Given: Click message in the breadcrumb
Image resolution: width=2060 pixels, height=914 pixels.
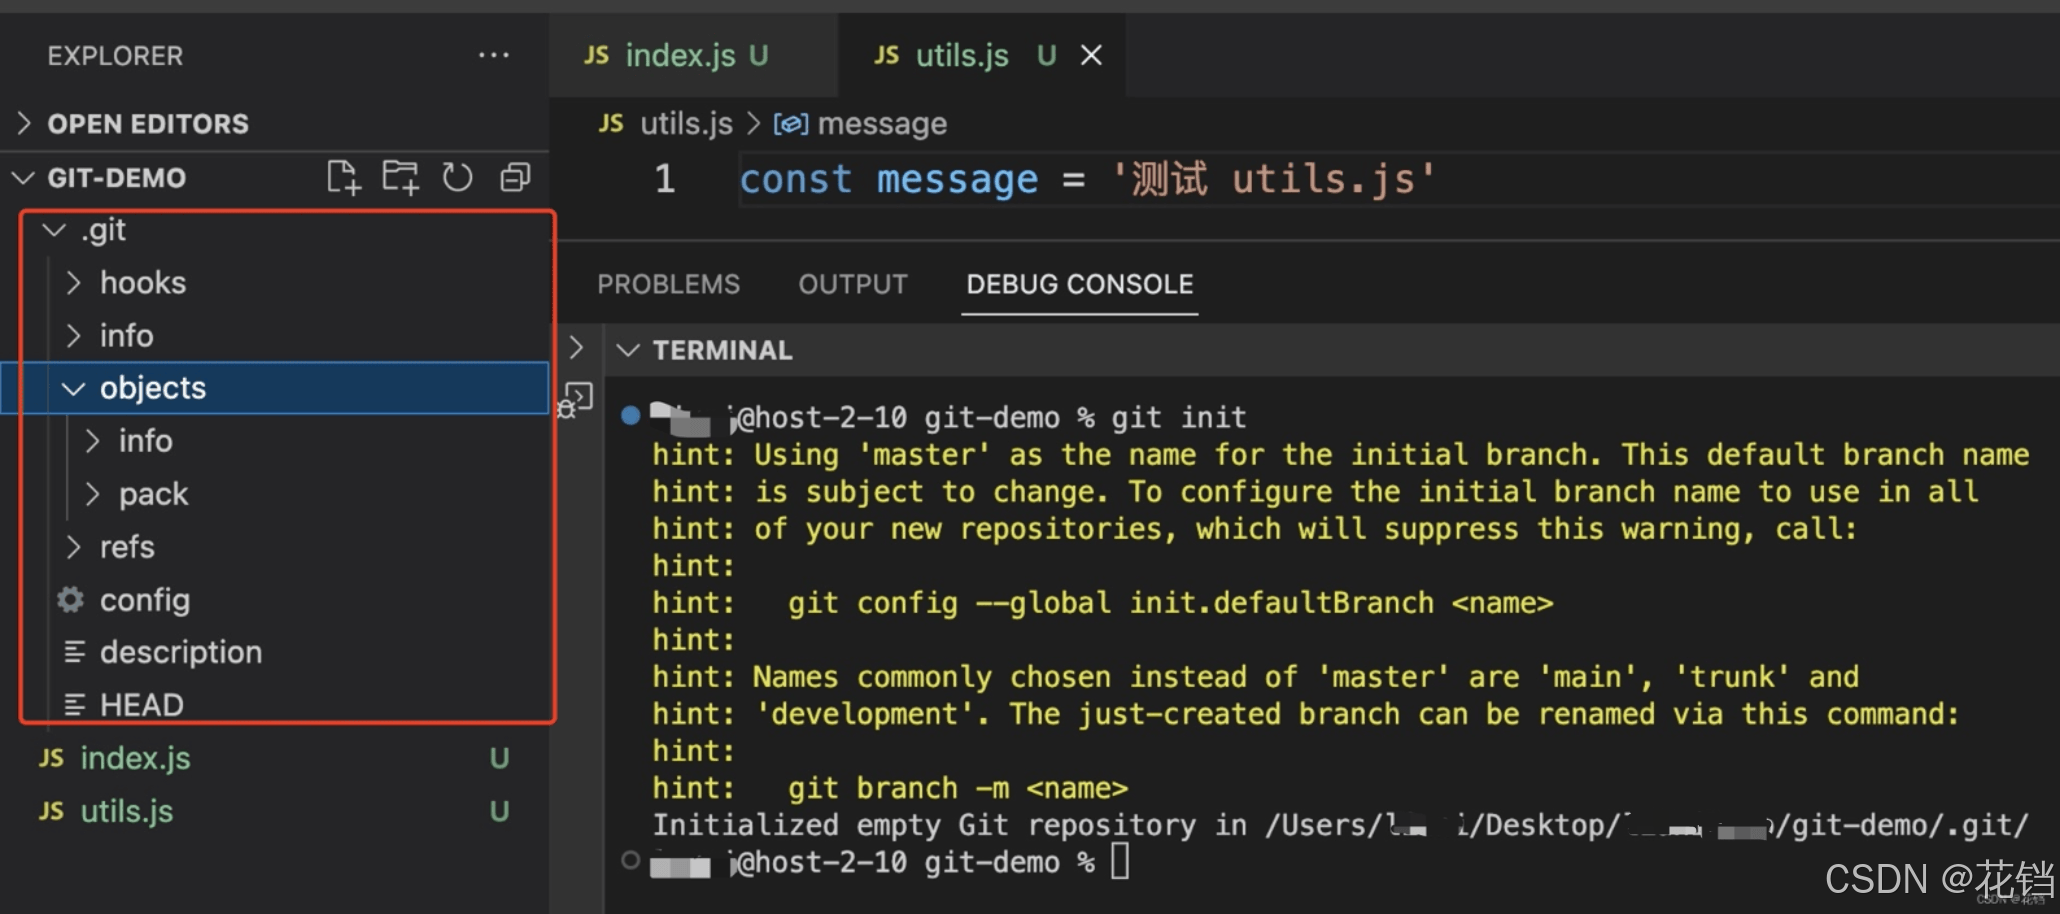Looking at the screenshot, I should (882, 124).
